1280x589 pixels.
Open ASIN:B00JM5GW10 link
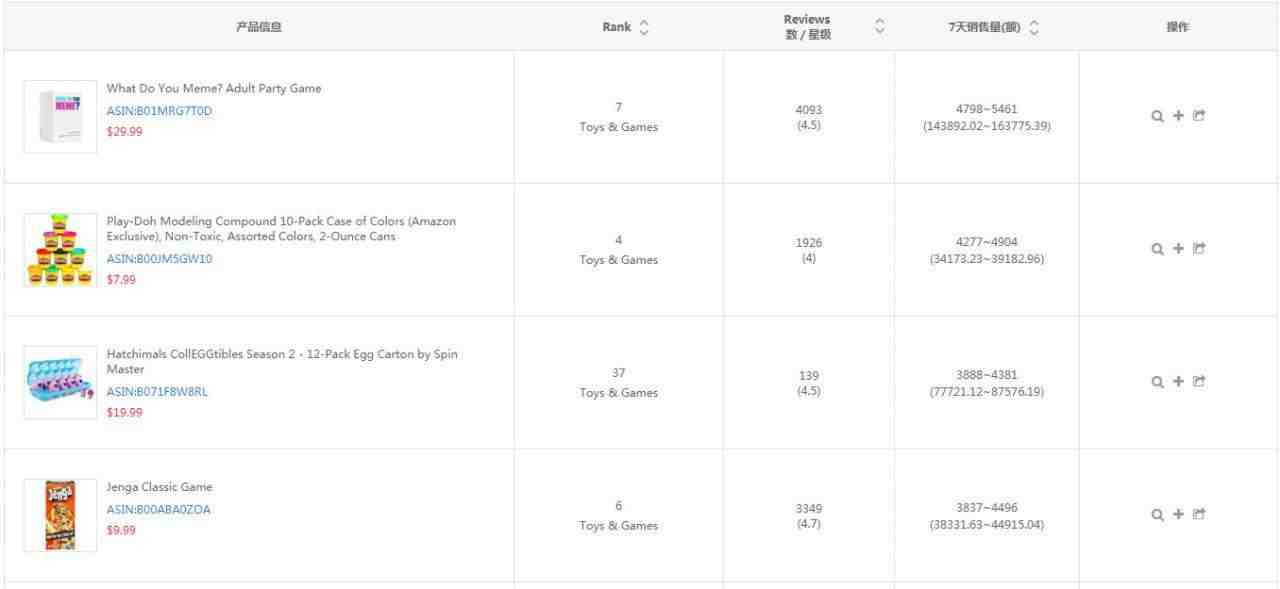tap(159, 259)
